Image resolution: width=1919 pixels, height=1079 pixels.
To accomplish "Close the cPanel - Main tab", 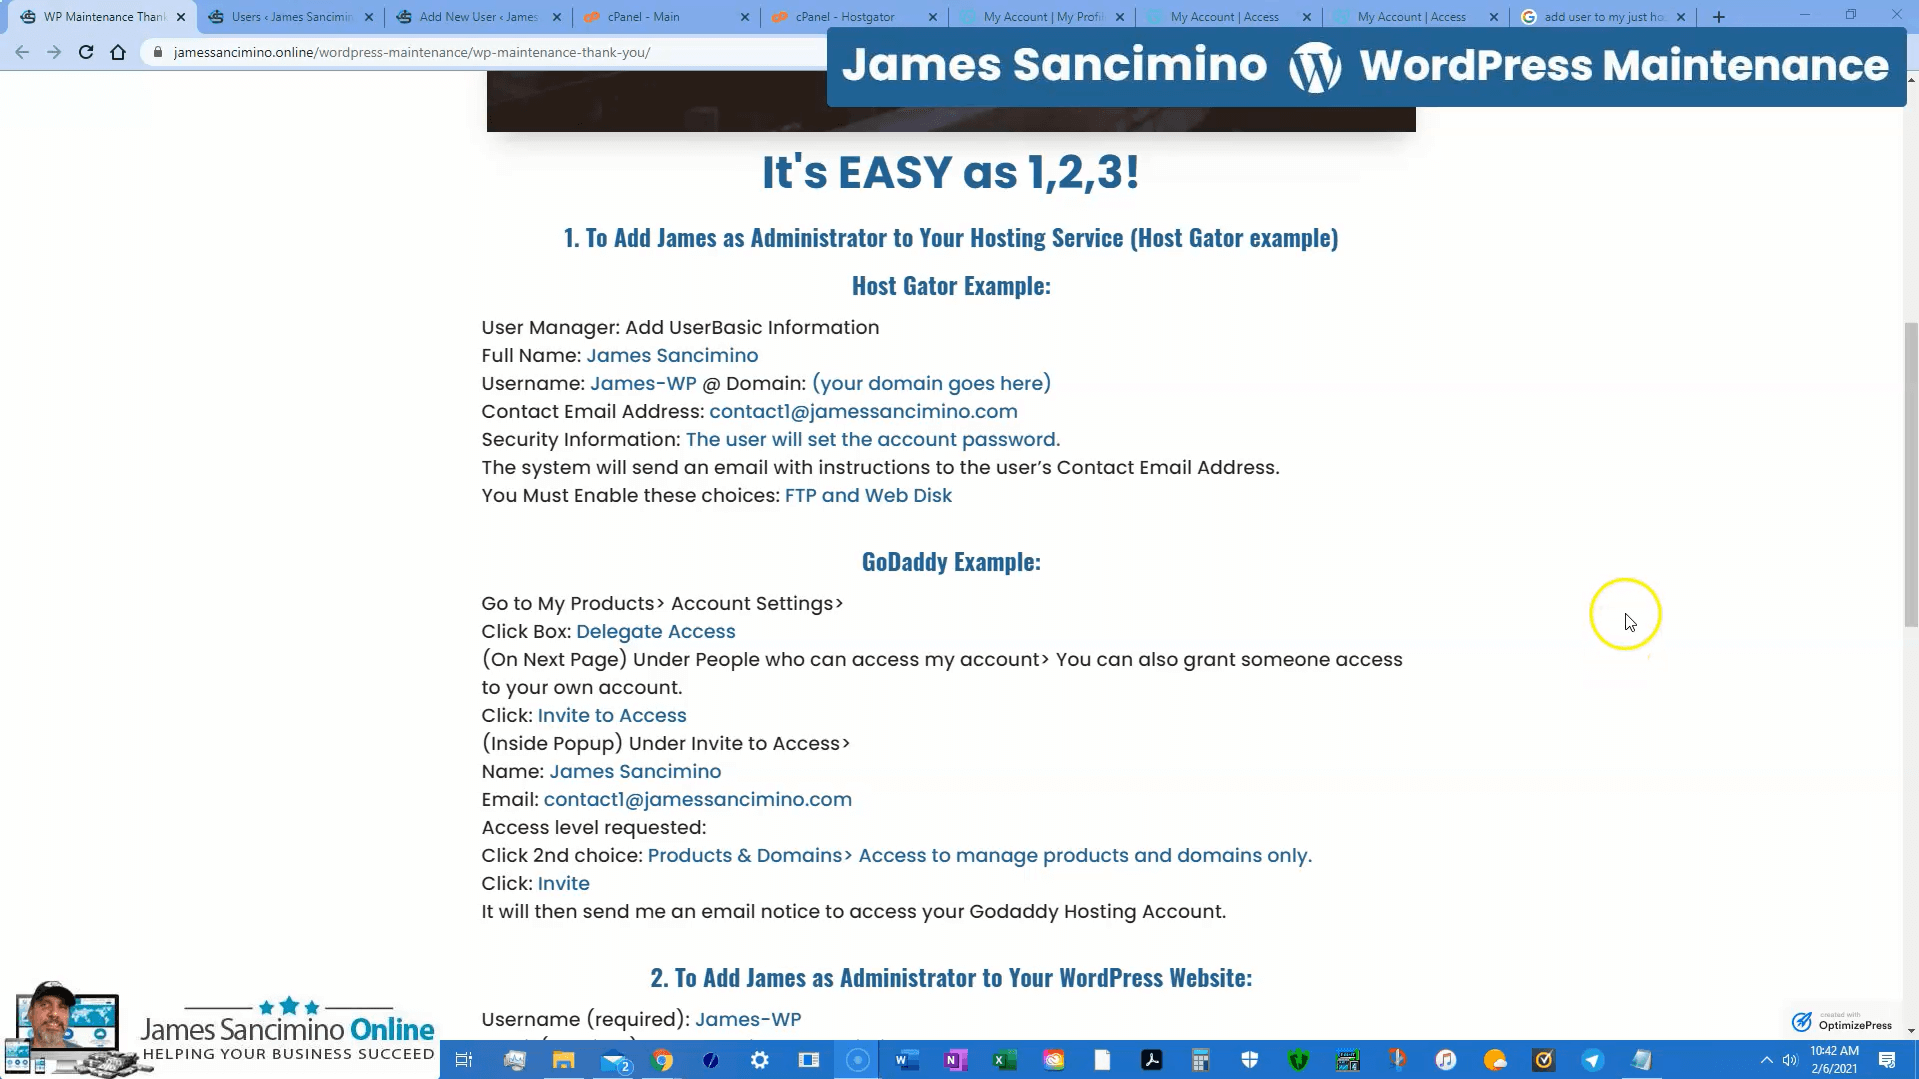I will click(745, 17).
